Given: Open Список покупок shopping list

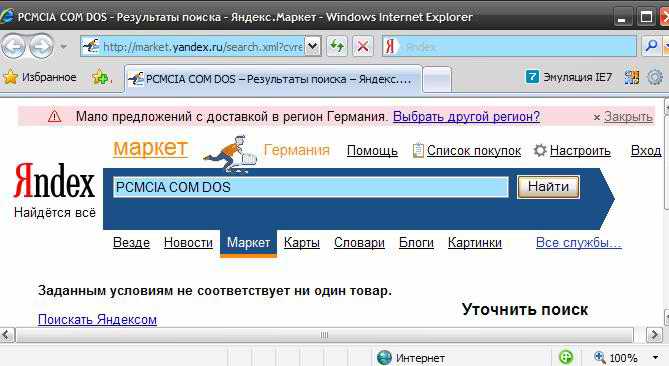Looking at the screenshot, I should tap(474, 151).
